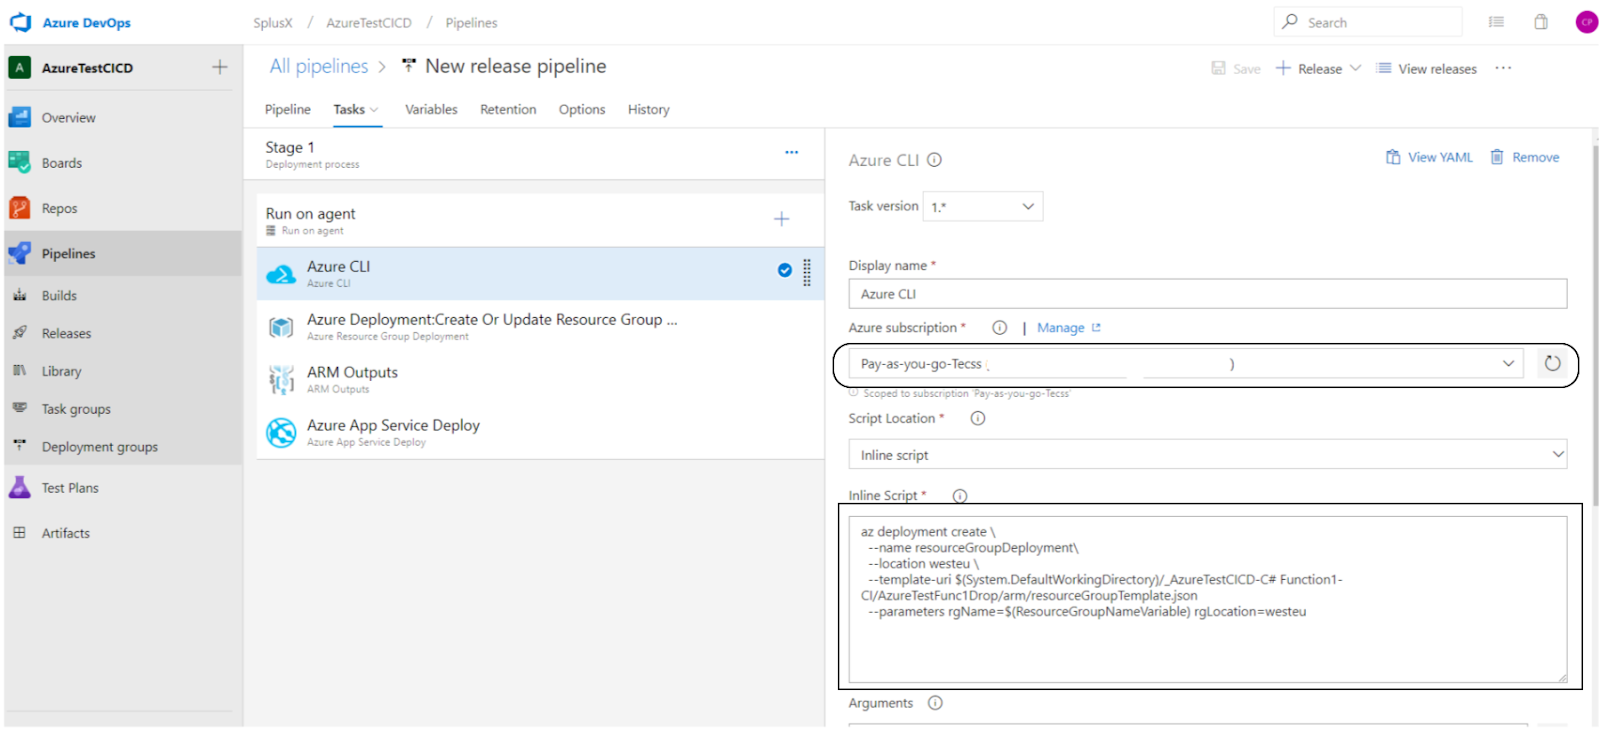The width and height of the screenshot is (1600, 731).
Task: Click the ARM Outputs task icon
Action: tap(281, 380)
